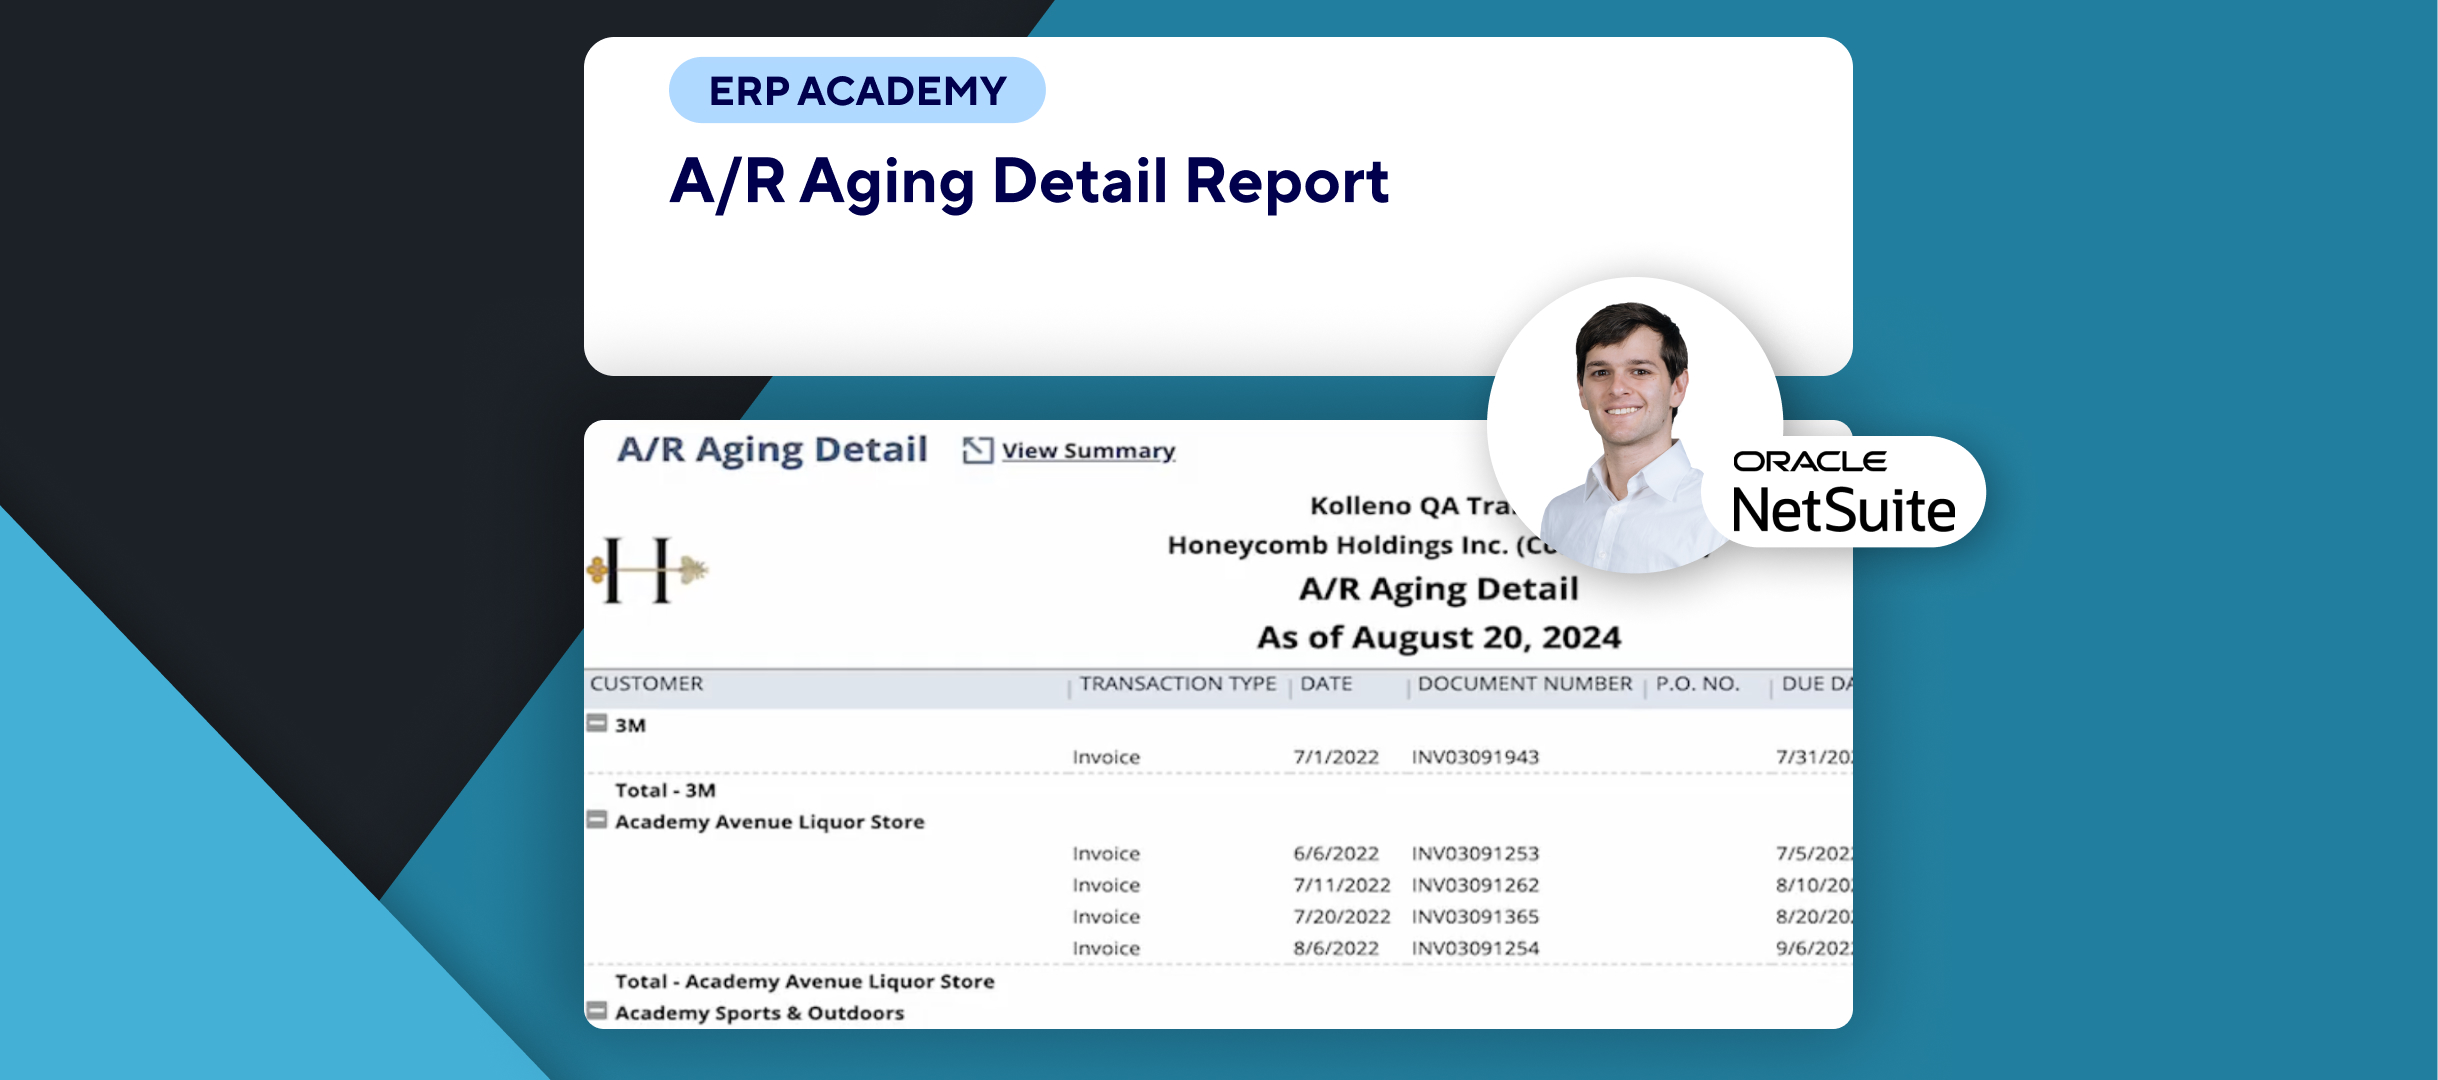Collapse the Academy Avenue Liquor Store group

click(597, 820)
